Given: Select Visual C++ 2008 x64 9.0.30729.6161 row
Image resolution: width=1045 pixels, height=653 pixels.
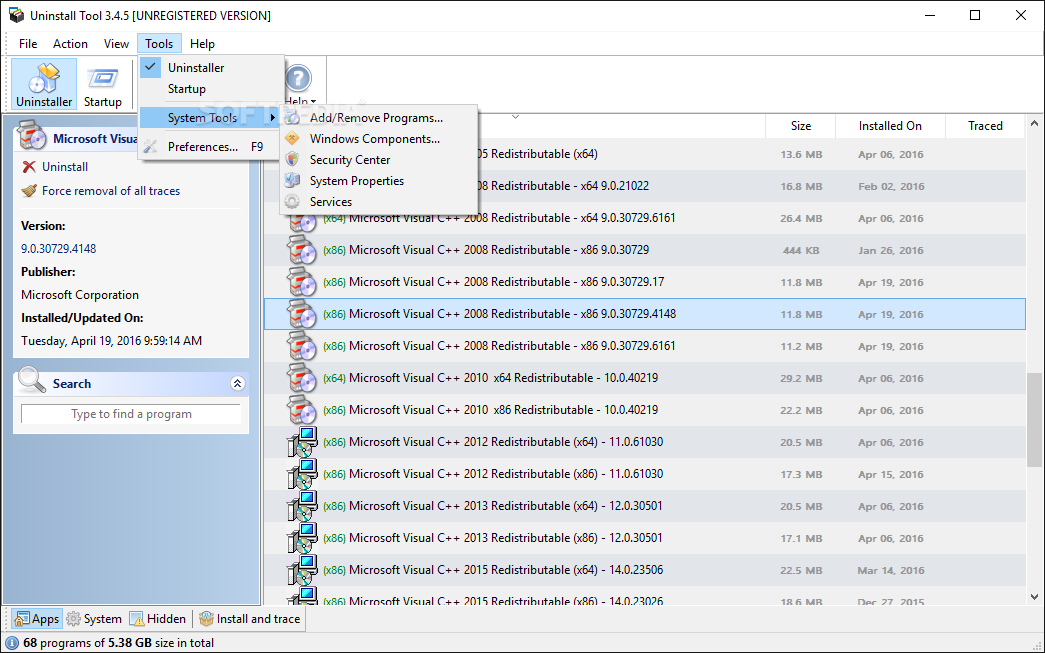Looking at the screenshot, I should pyautogui.click(x=644, y=218).
